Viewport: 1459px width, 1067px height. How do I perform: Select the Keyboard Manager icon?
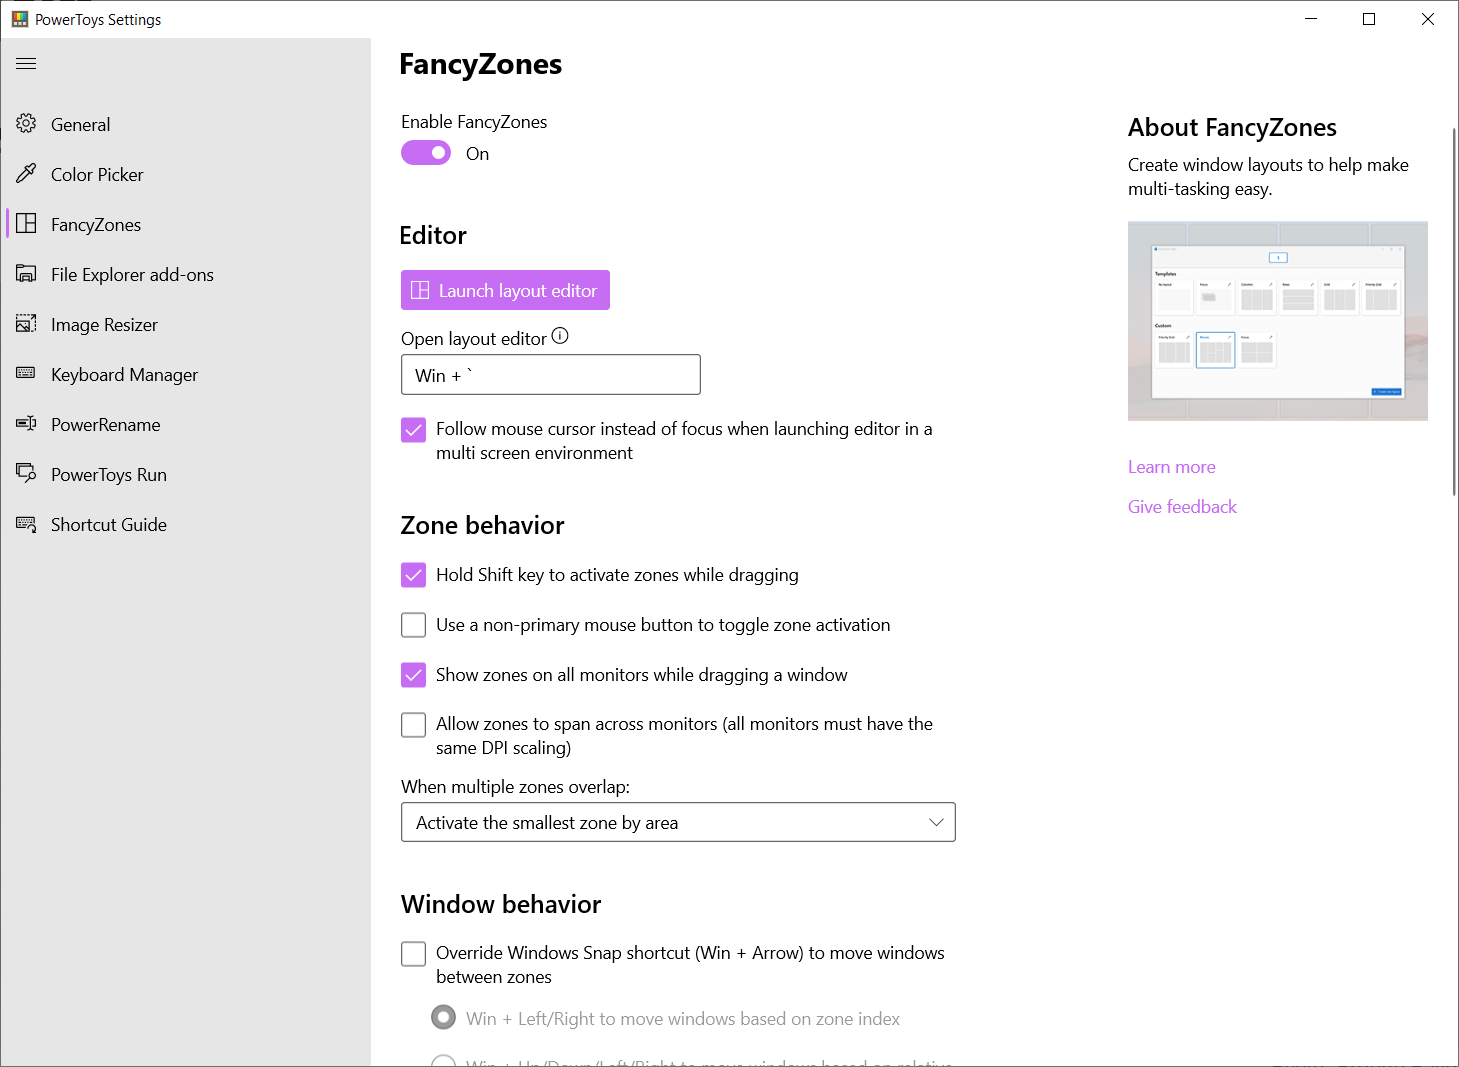(27, 374)
